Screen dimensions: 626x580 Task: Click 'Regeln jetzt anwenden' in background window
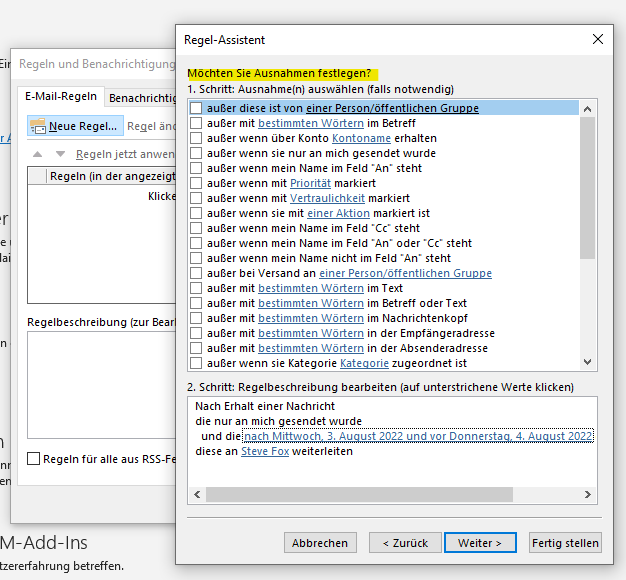[x=125, y=154]
